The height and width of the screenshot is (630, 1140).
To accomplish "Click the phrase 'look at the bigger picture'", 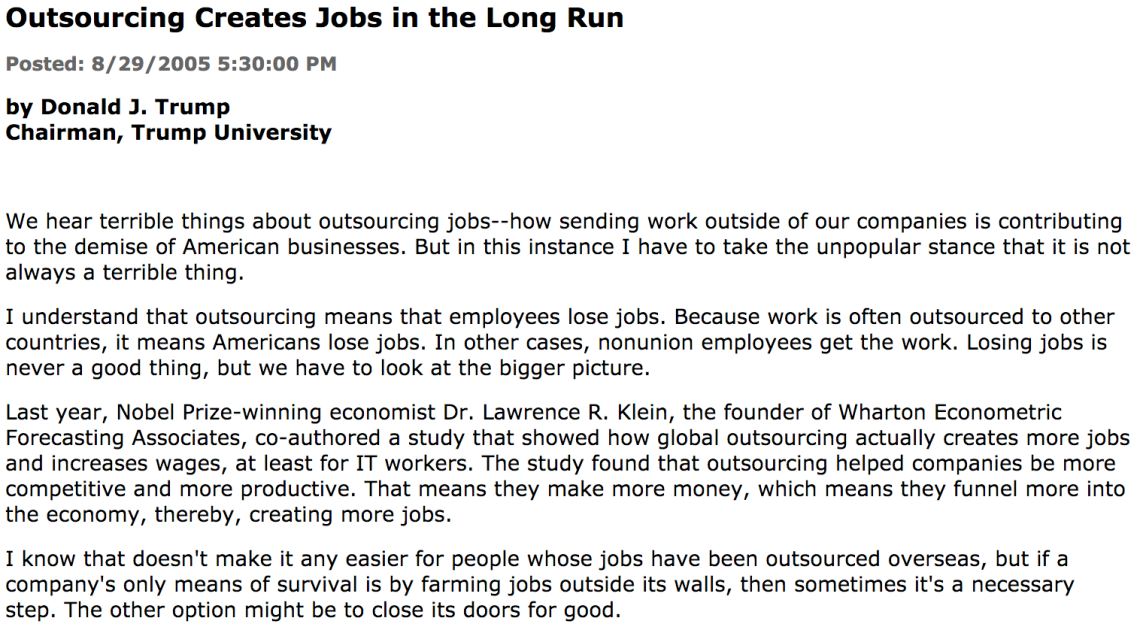I will tap(535, 368).
